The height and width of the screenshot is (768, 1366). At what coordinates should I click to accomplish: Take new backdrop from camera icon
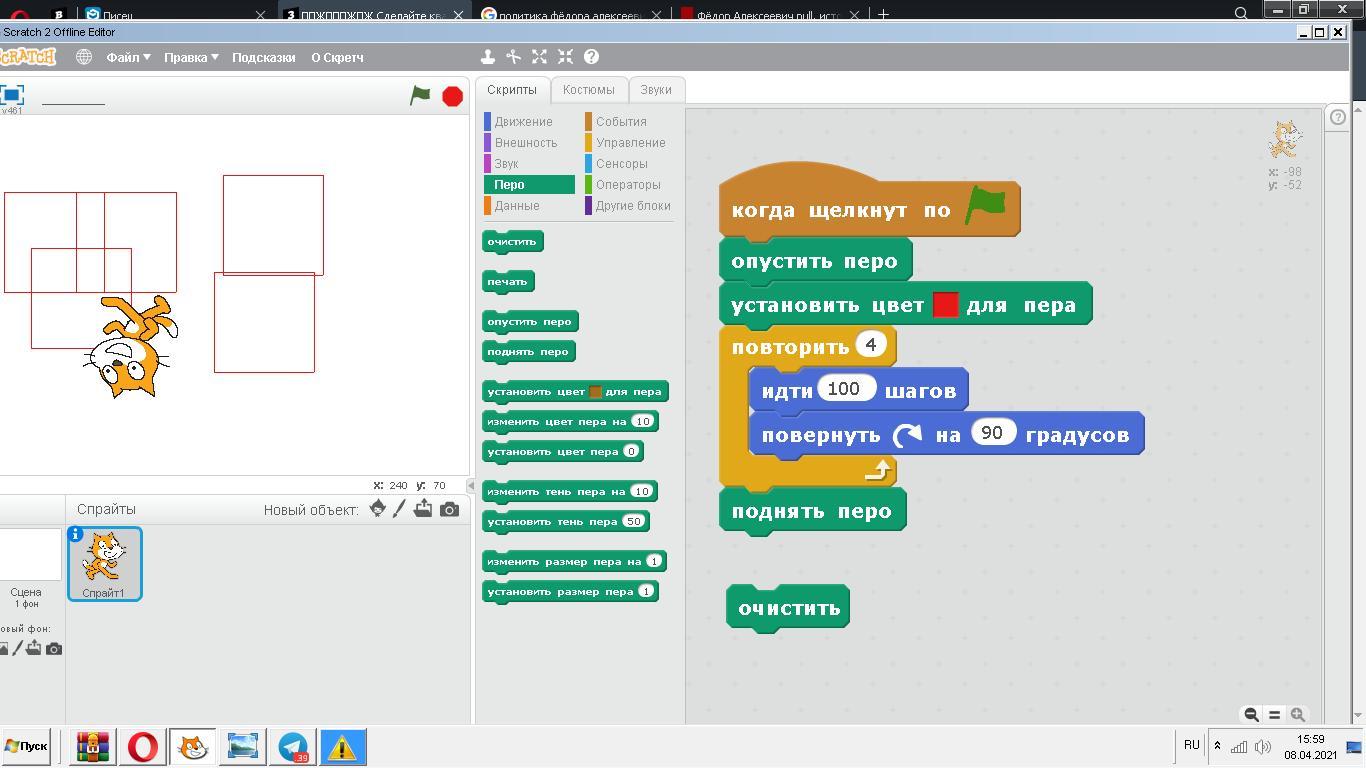(54, 648)
